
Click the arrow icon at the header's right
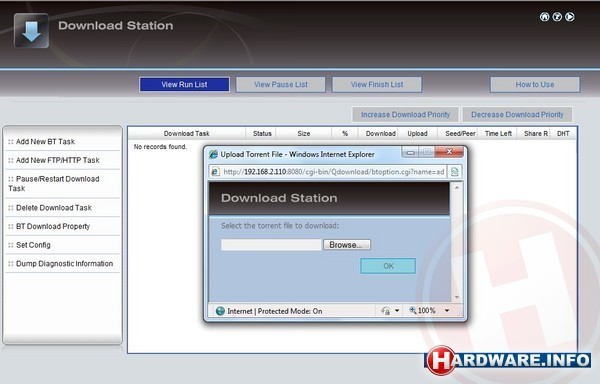tap(570, 17)
